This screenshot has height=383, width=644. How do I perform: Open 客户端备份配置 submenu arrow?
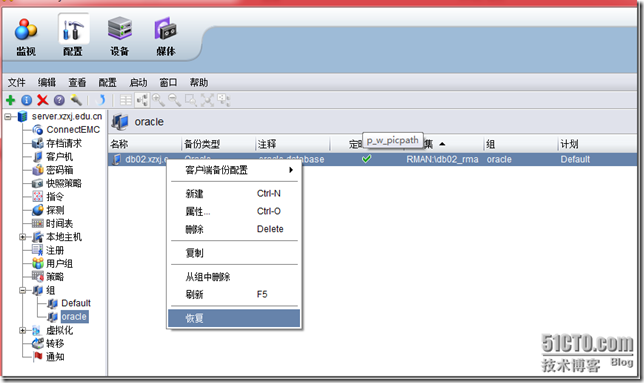(291, 170)
